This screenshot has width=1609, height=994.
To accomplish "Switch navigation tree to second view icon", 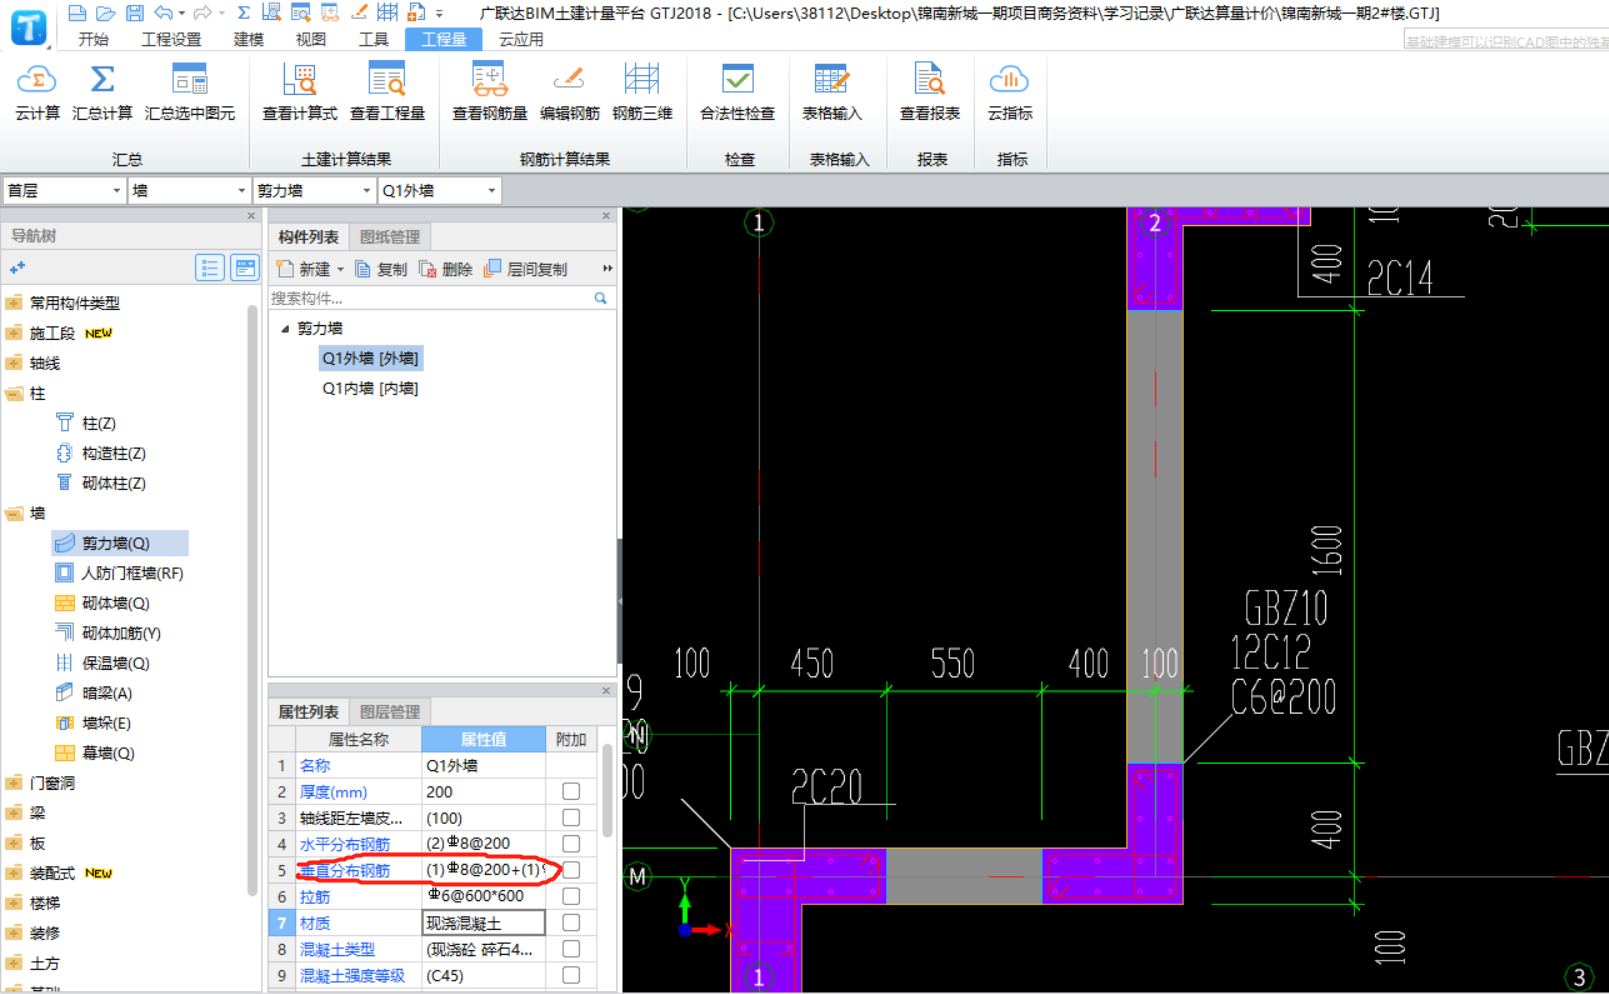I will tap(244, 268).
